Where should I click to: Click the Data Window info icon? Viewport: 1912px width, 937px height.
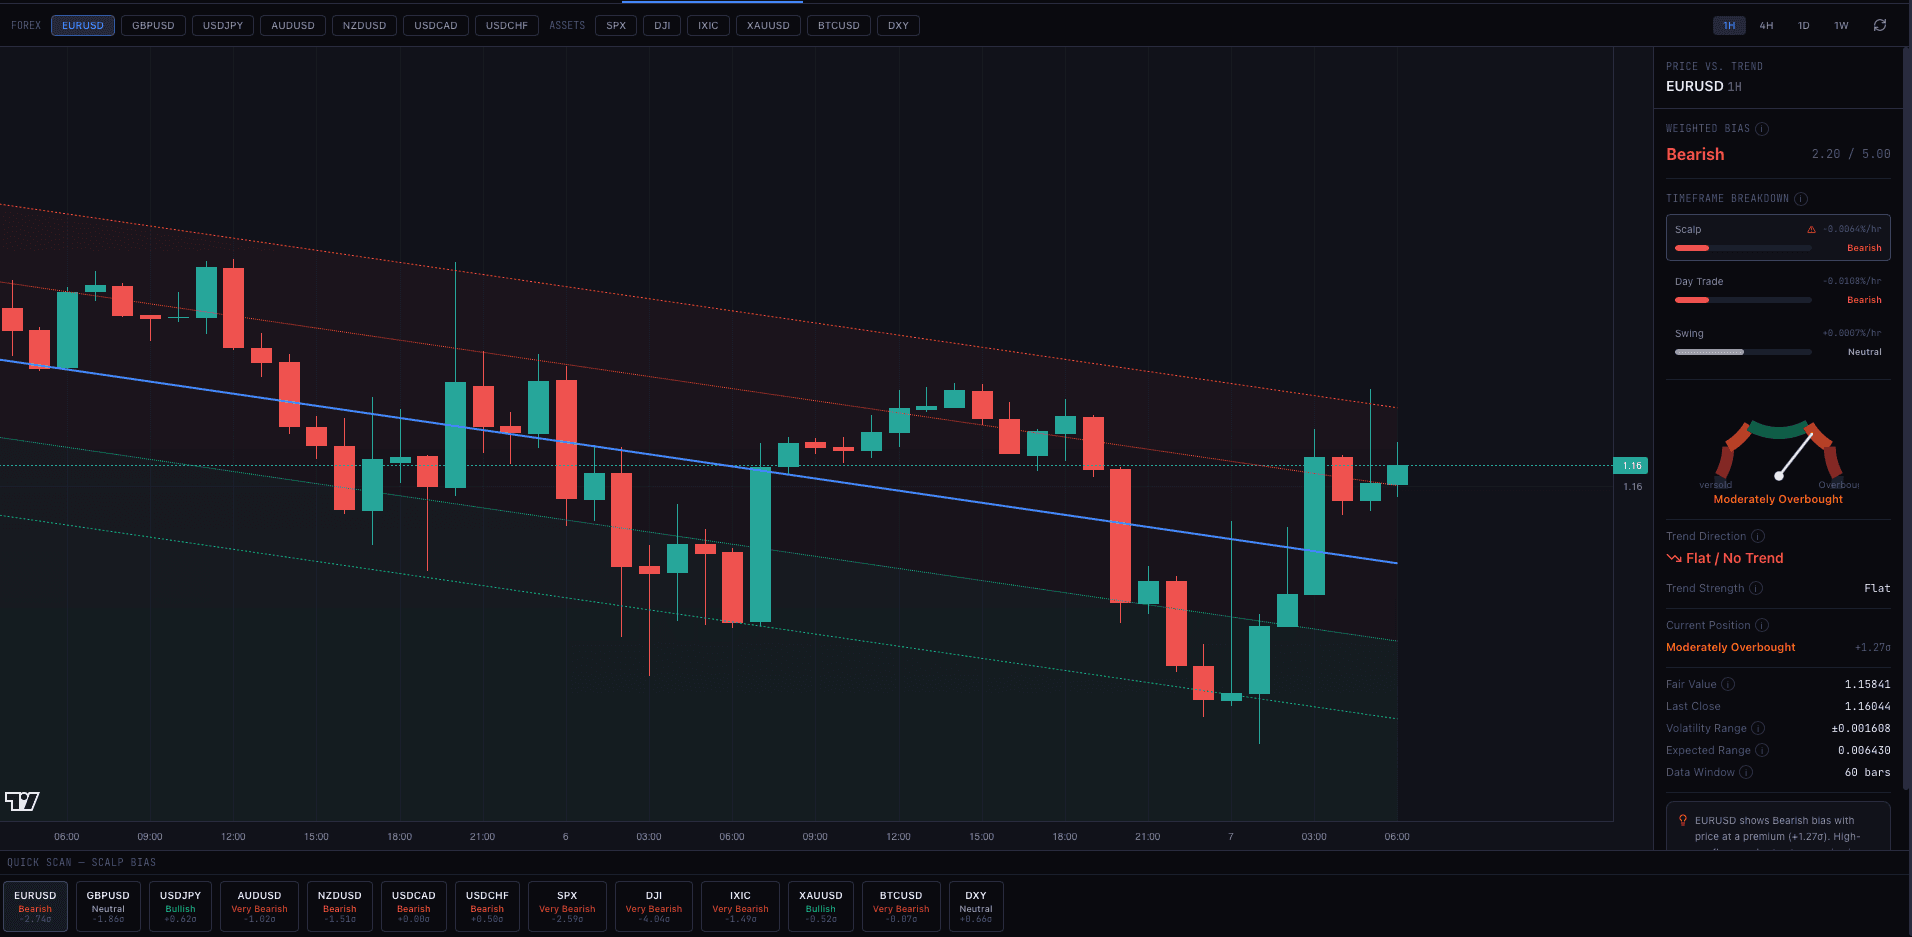pos(1746,772)
